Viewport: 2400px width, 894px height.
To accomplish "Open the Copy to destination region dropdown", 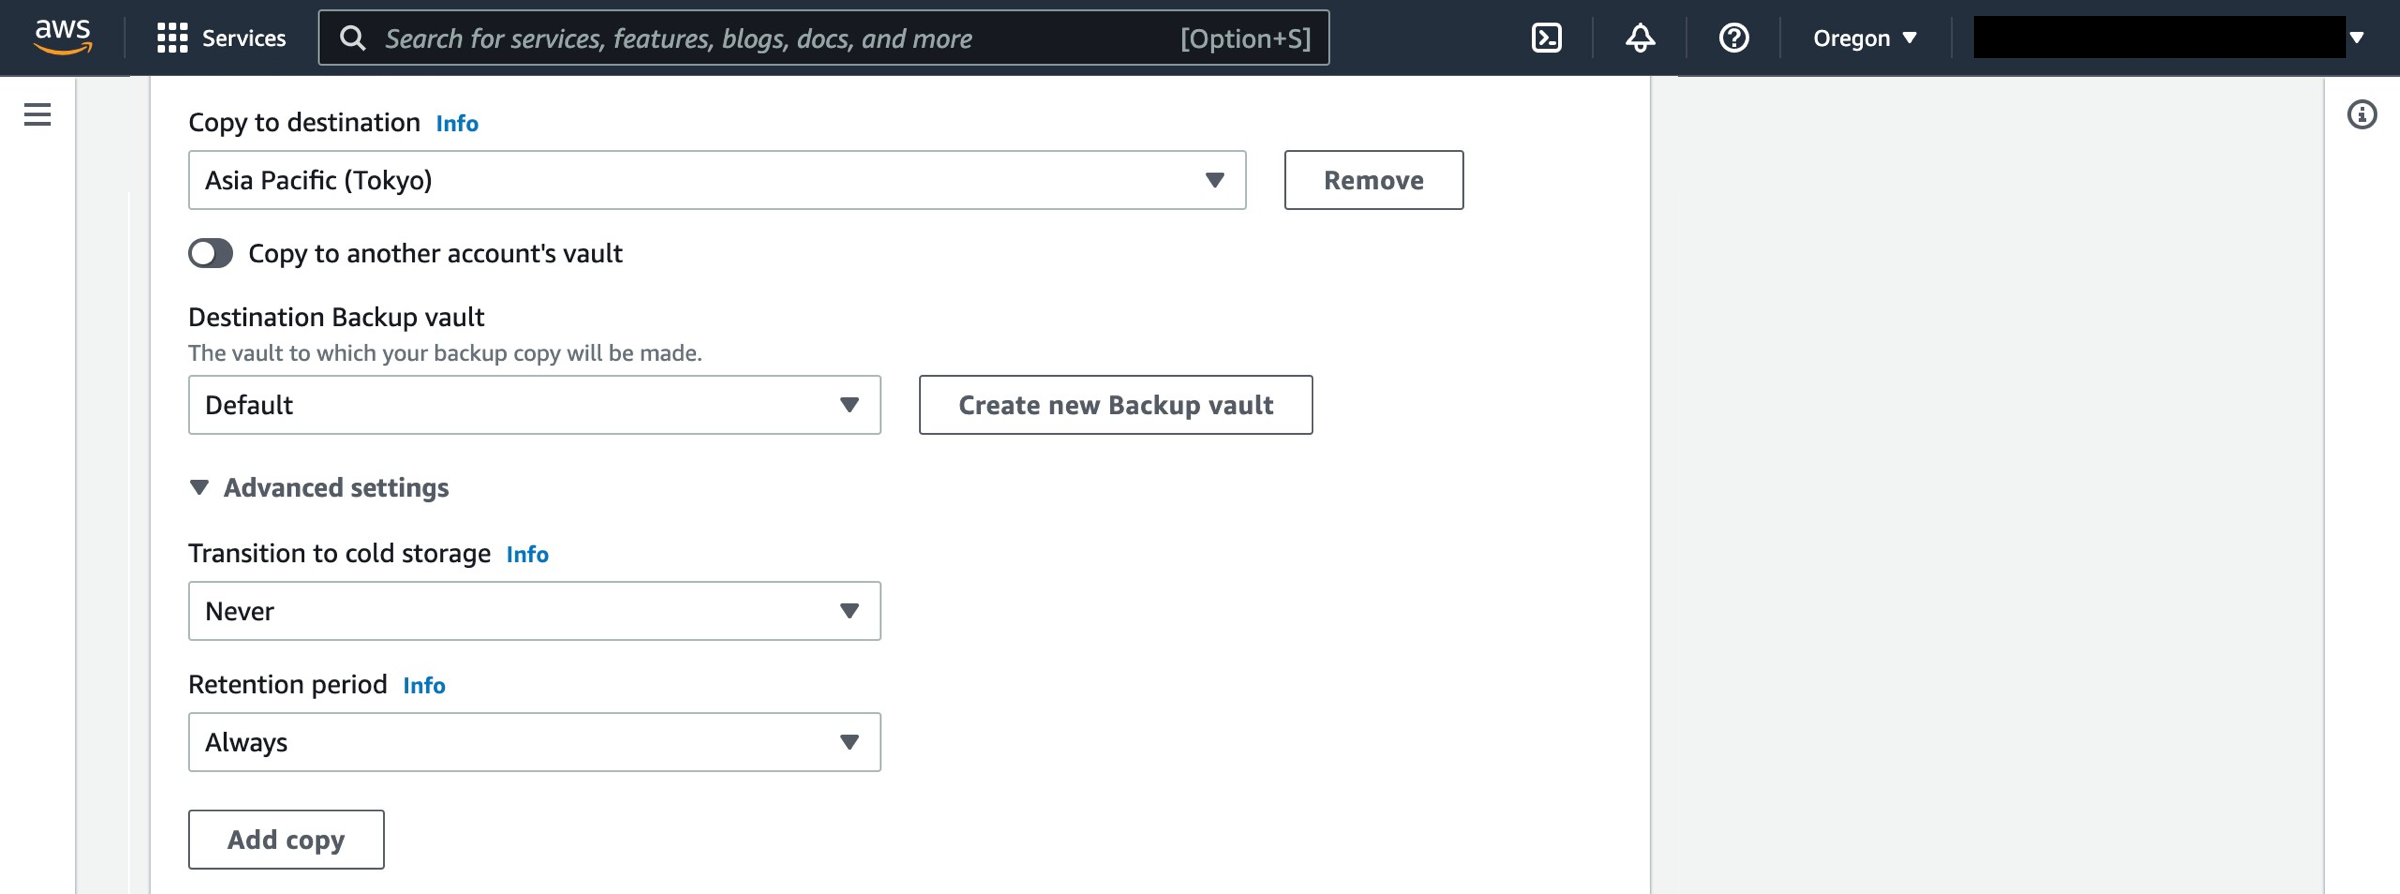I will click(717, 180).
